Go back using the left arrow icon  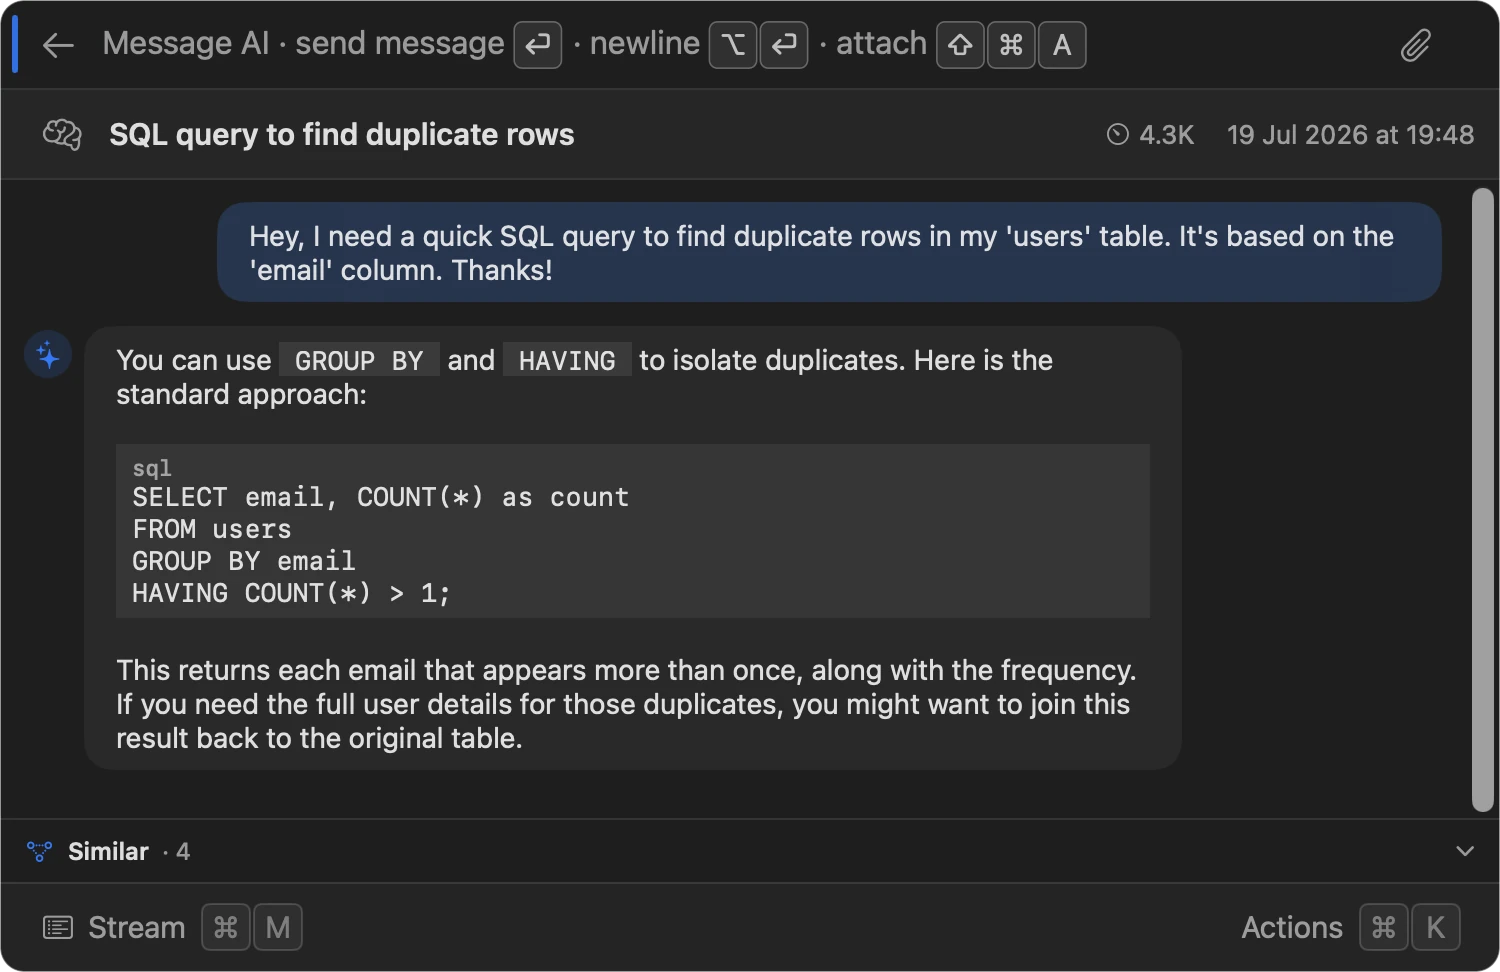click(59, 45)
